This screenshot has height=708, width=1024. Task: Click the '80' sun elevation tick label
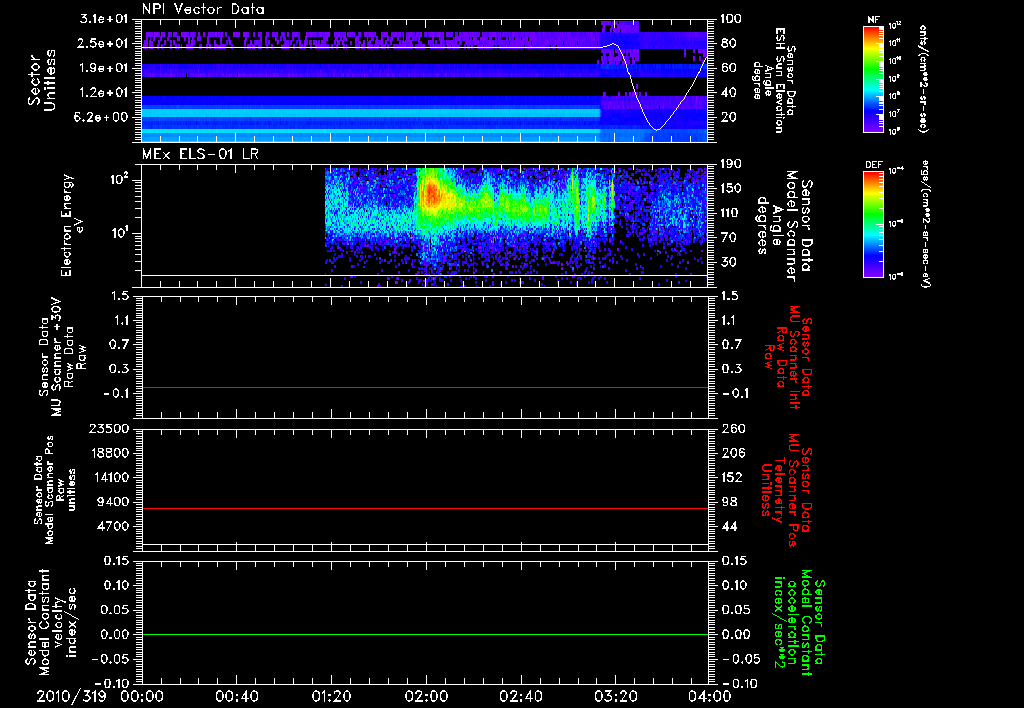[728, 43]
